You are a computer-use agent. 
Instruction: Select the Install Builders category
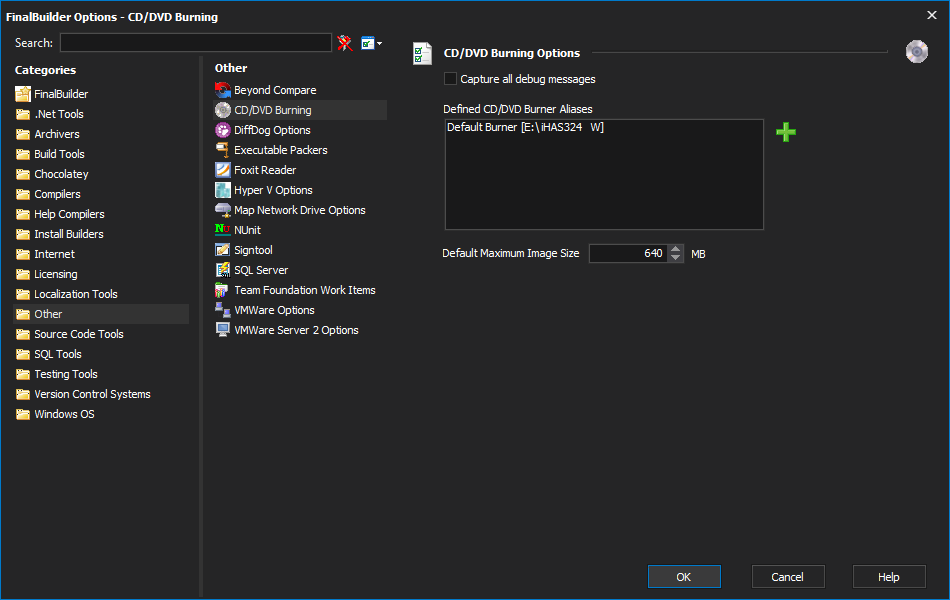coord(60,234)
